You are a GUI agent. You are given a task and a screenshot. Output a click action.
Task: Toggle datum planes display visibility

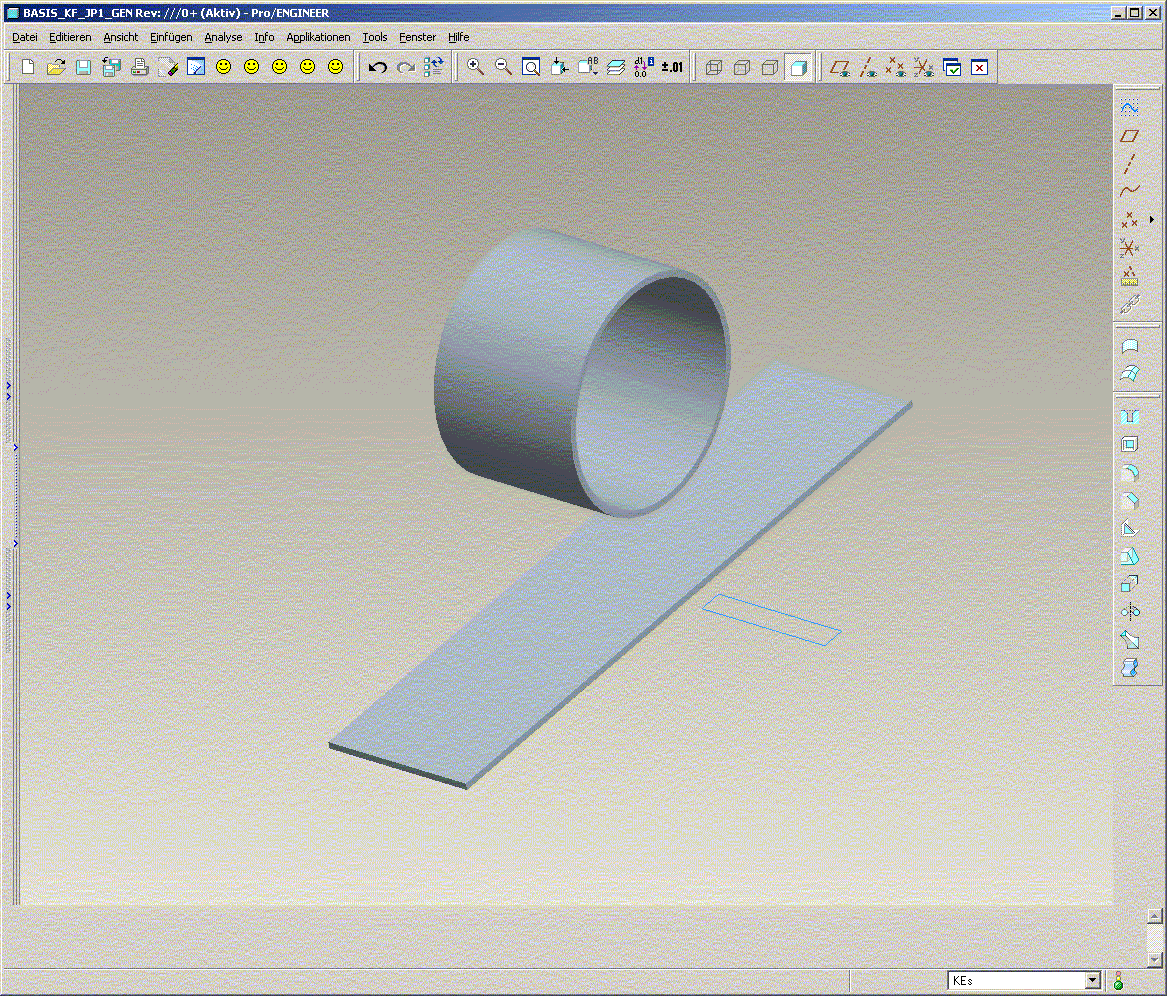[x=841, y=67]
